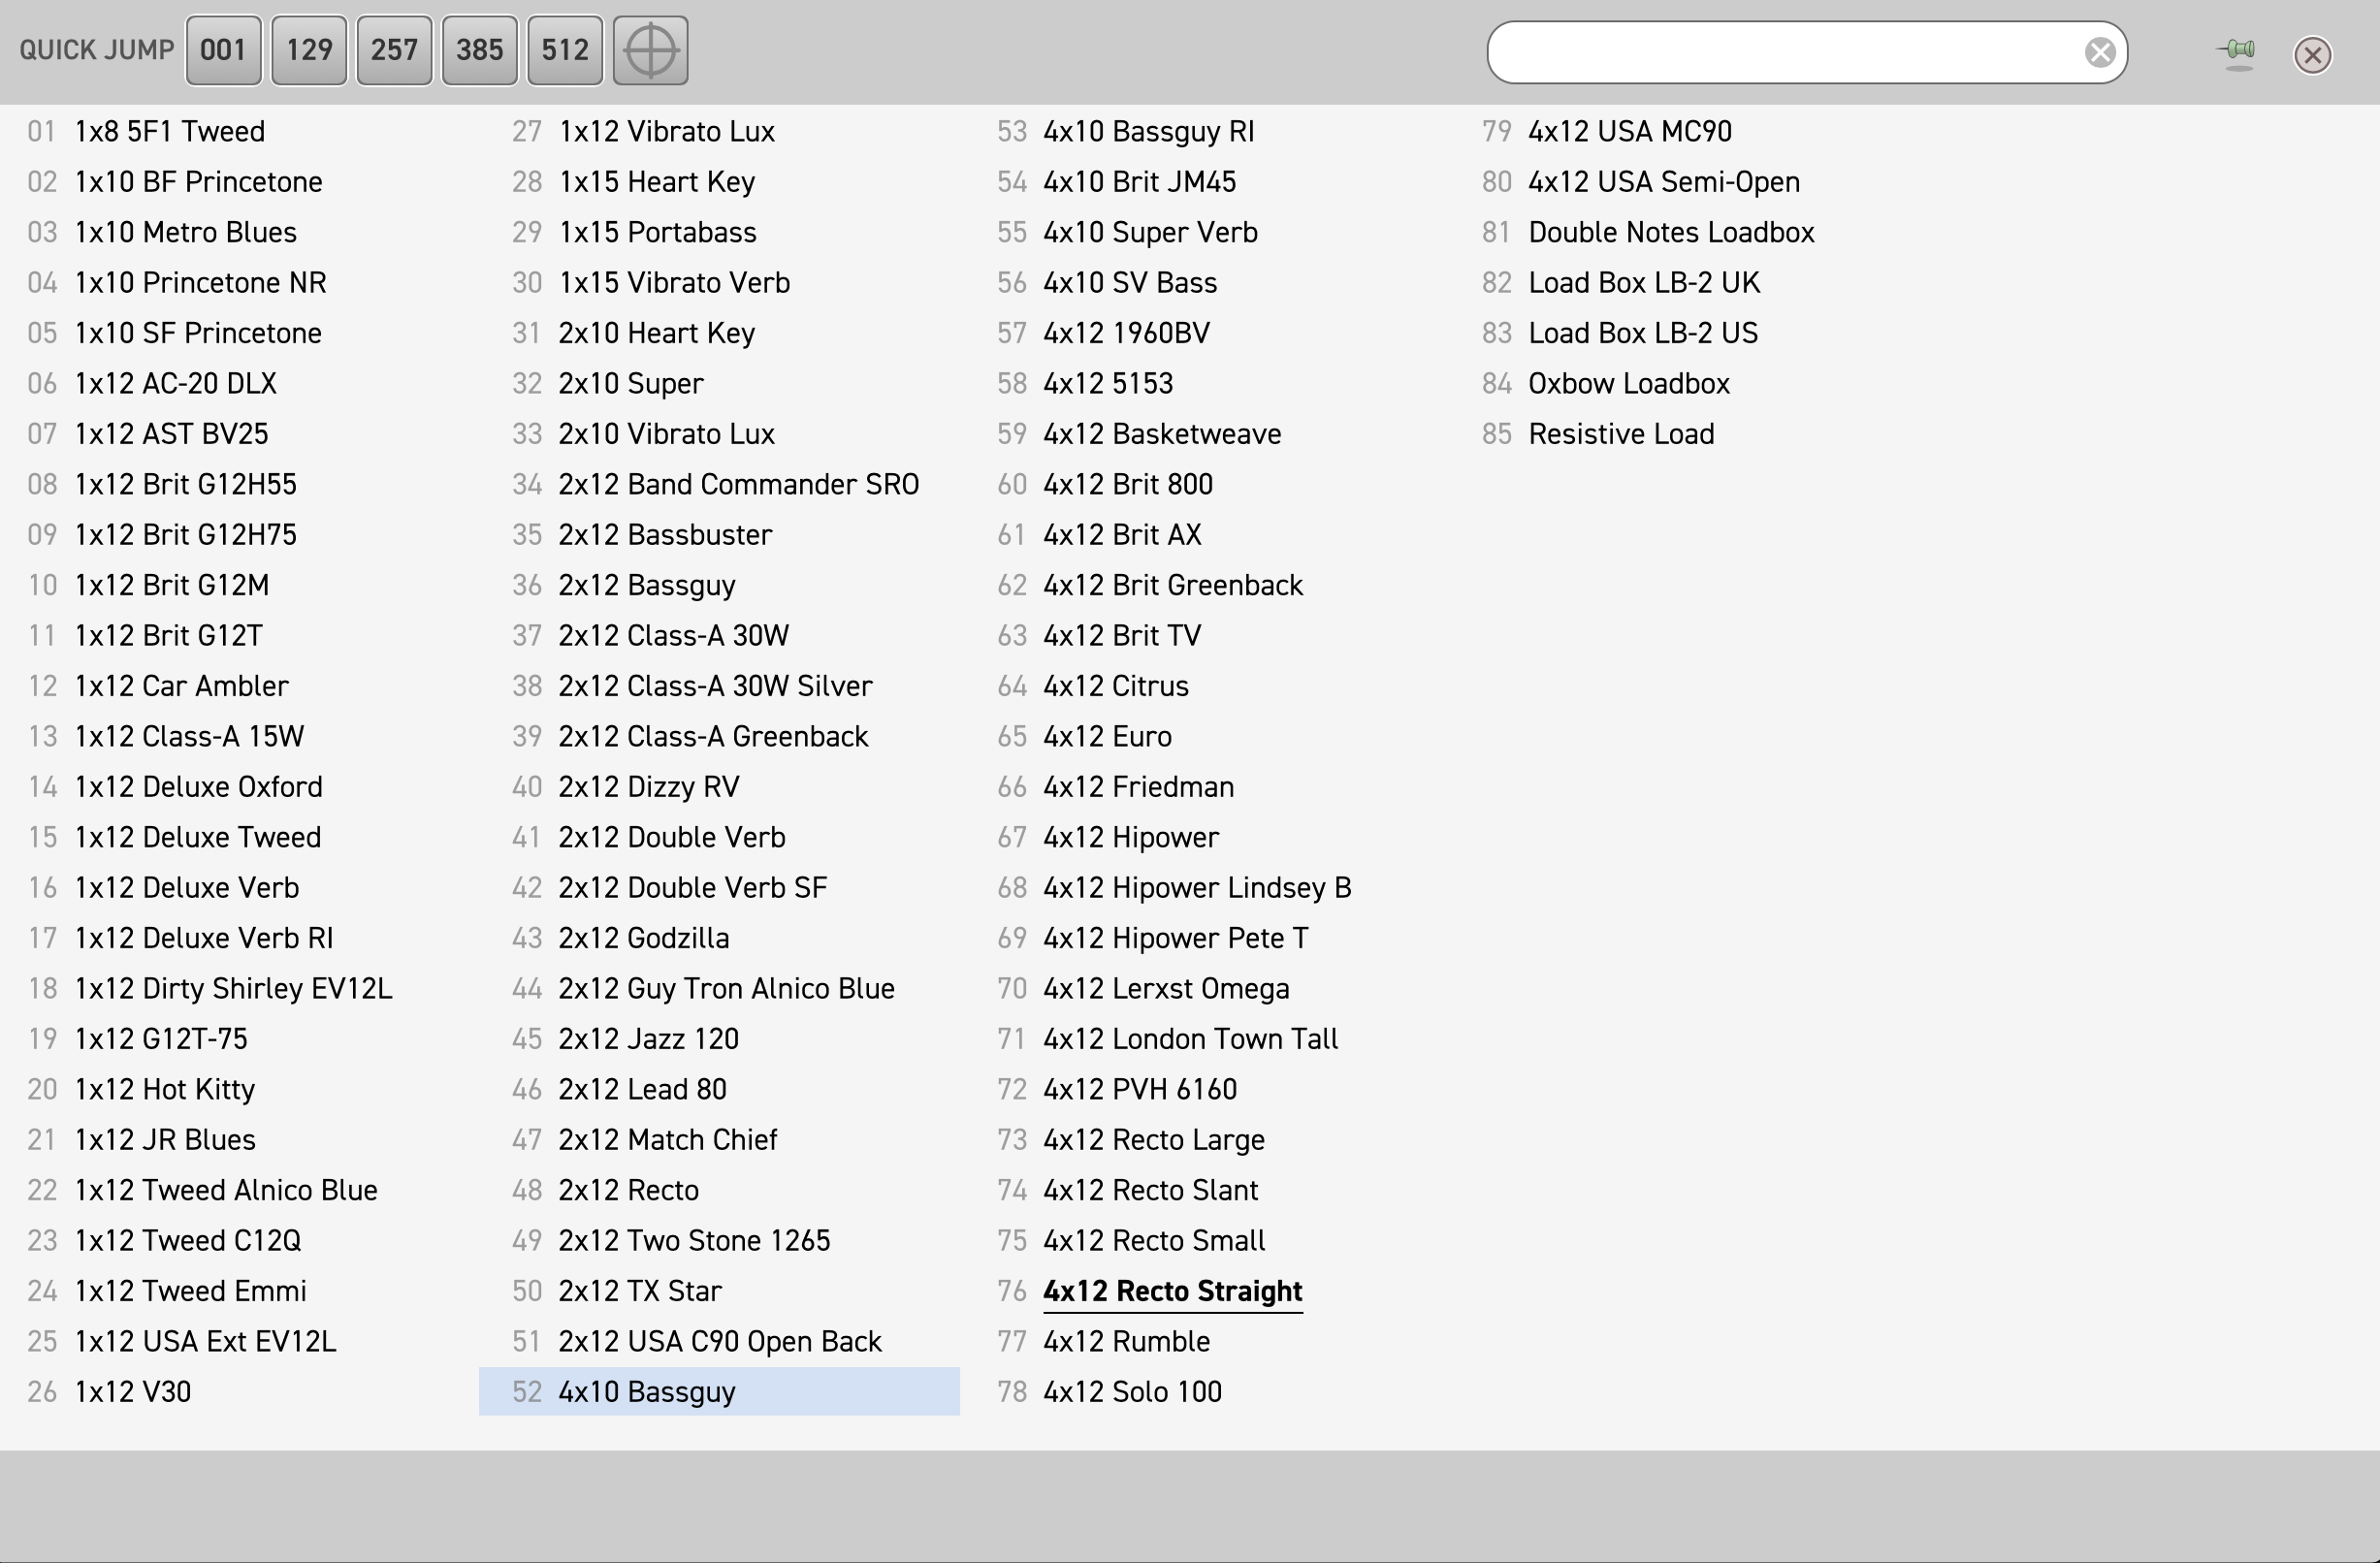Close the cabinet browser panel
The height and width of the screenshot is (1563, 2380).
point(2312,54)
